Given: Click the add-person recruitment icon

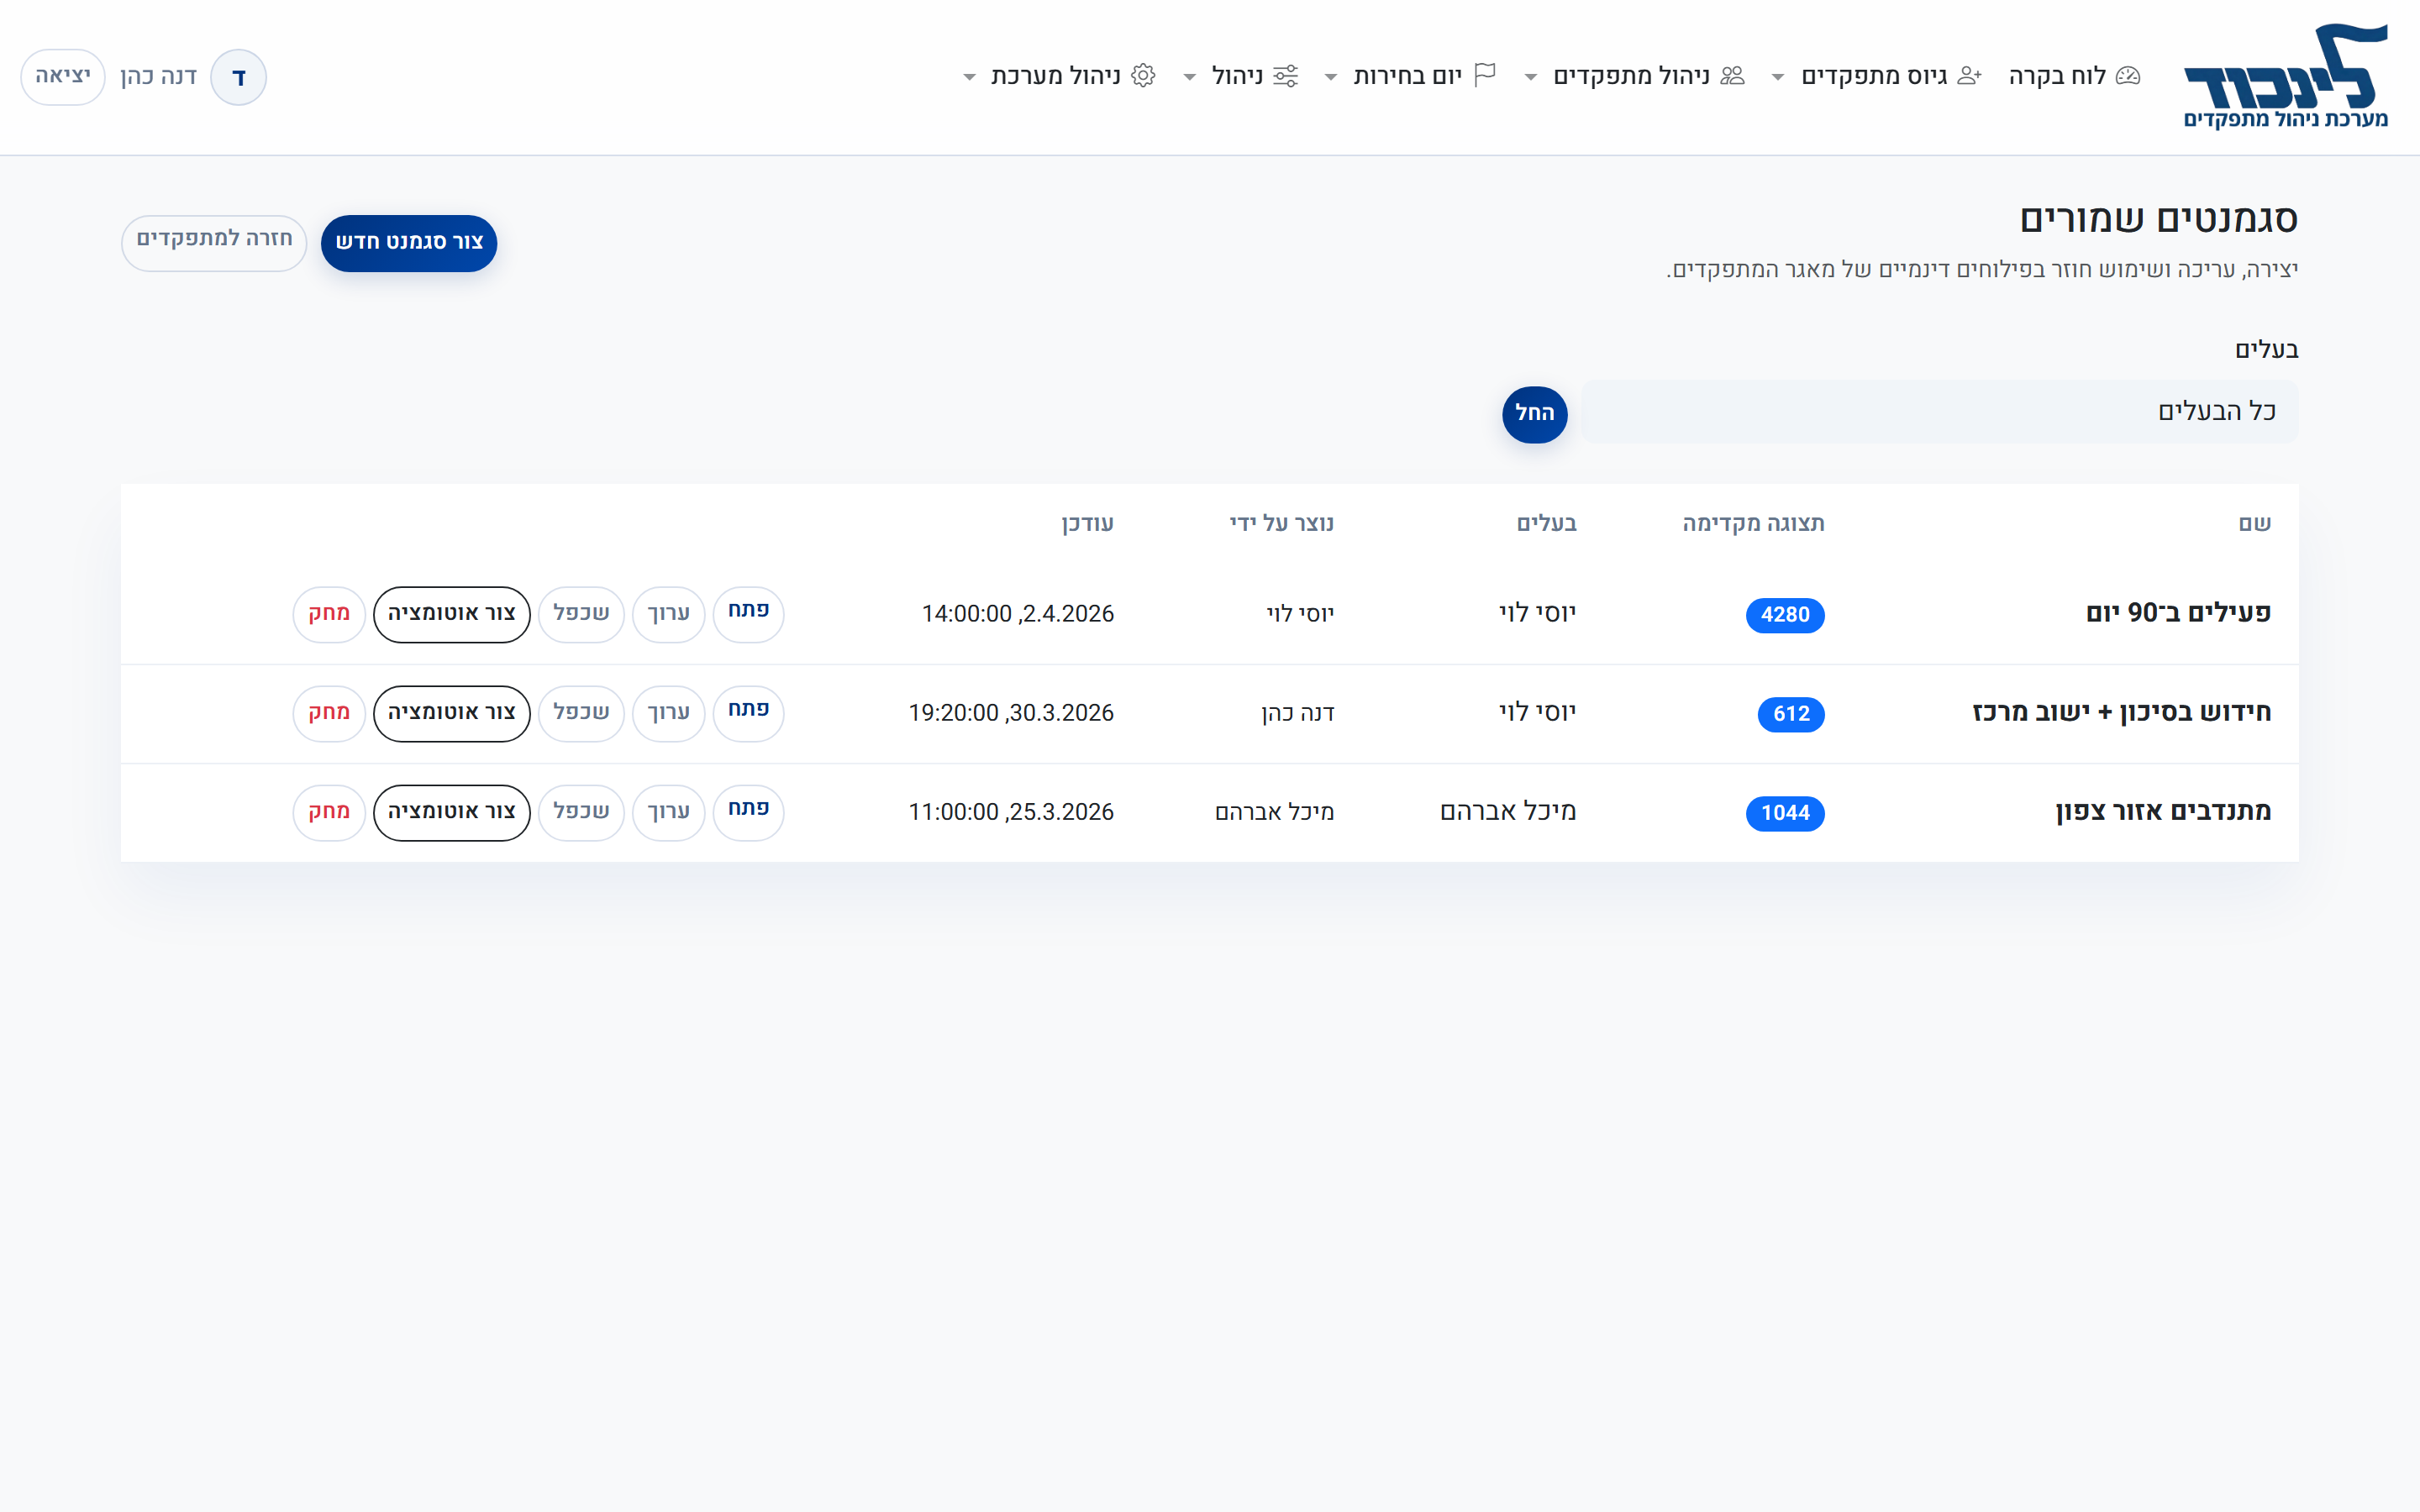Looking at the screenshot, I should tap(1969, 76).
